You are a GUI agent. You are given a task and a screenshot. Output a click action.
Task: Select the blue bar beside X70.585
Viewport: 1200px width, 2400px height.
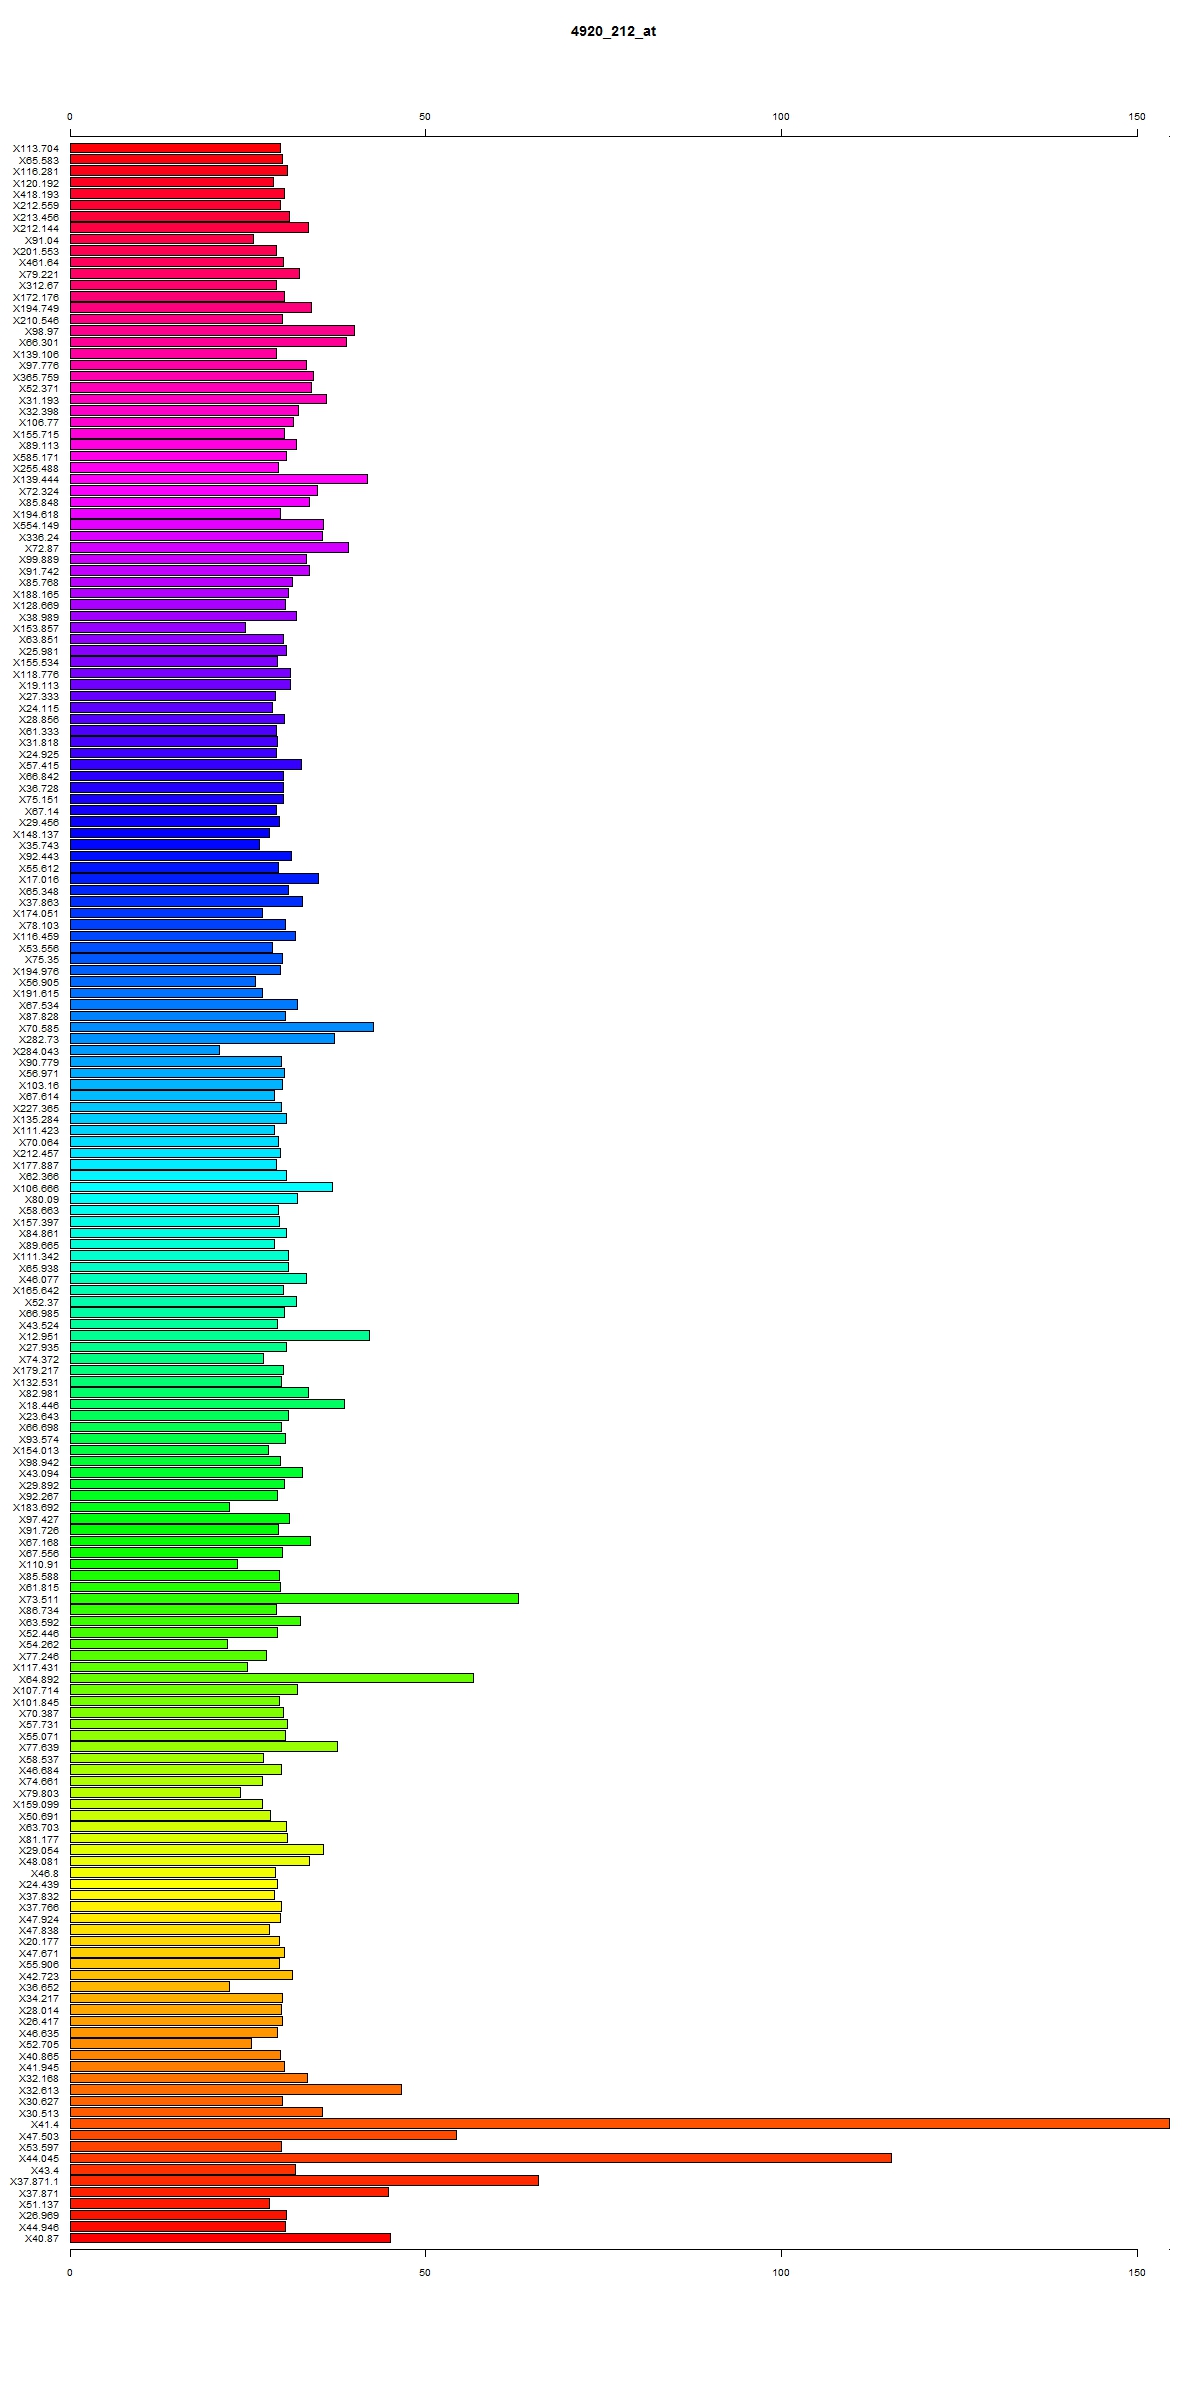pyautogui.click(x=222, y=1027)
